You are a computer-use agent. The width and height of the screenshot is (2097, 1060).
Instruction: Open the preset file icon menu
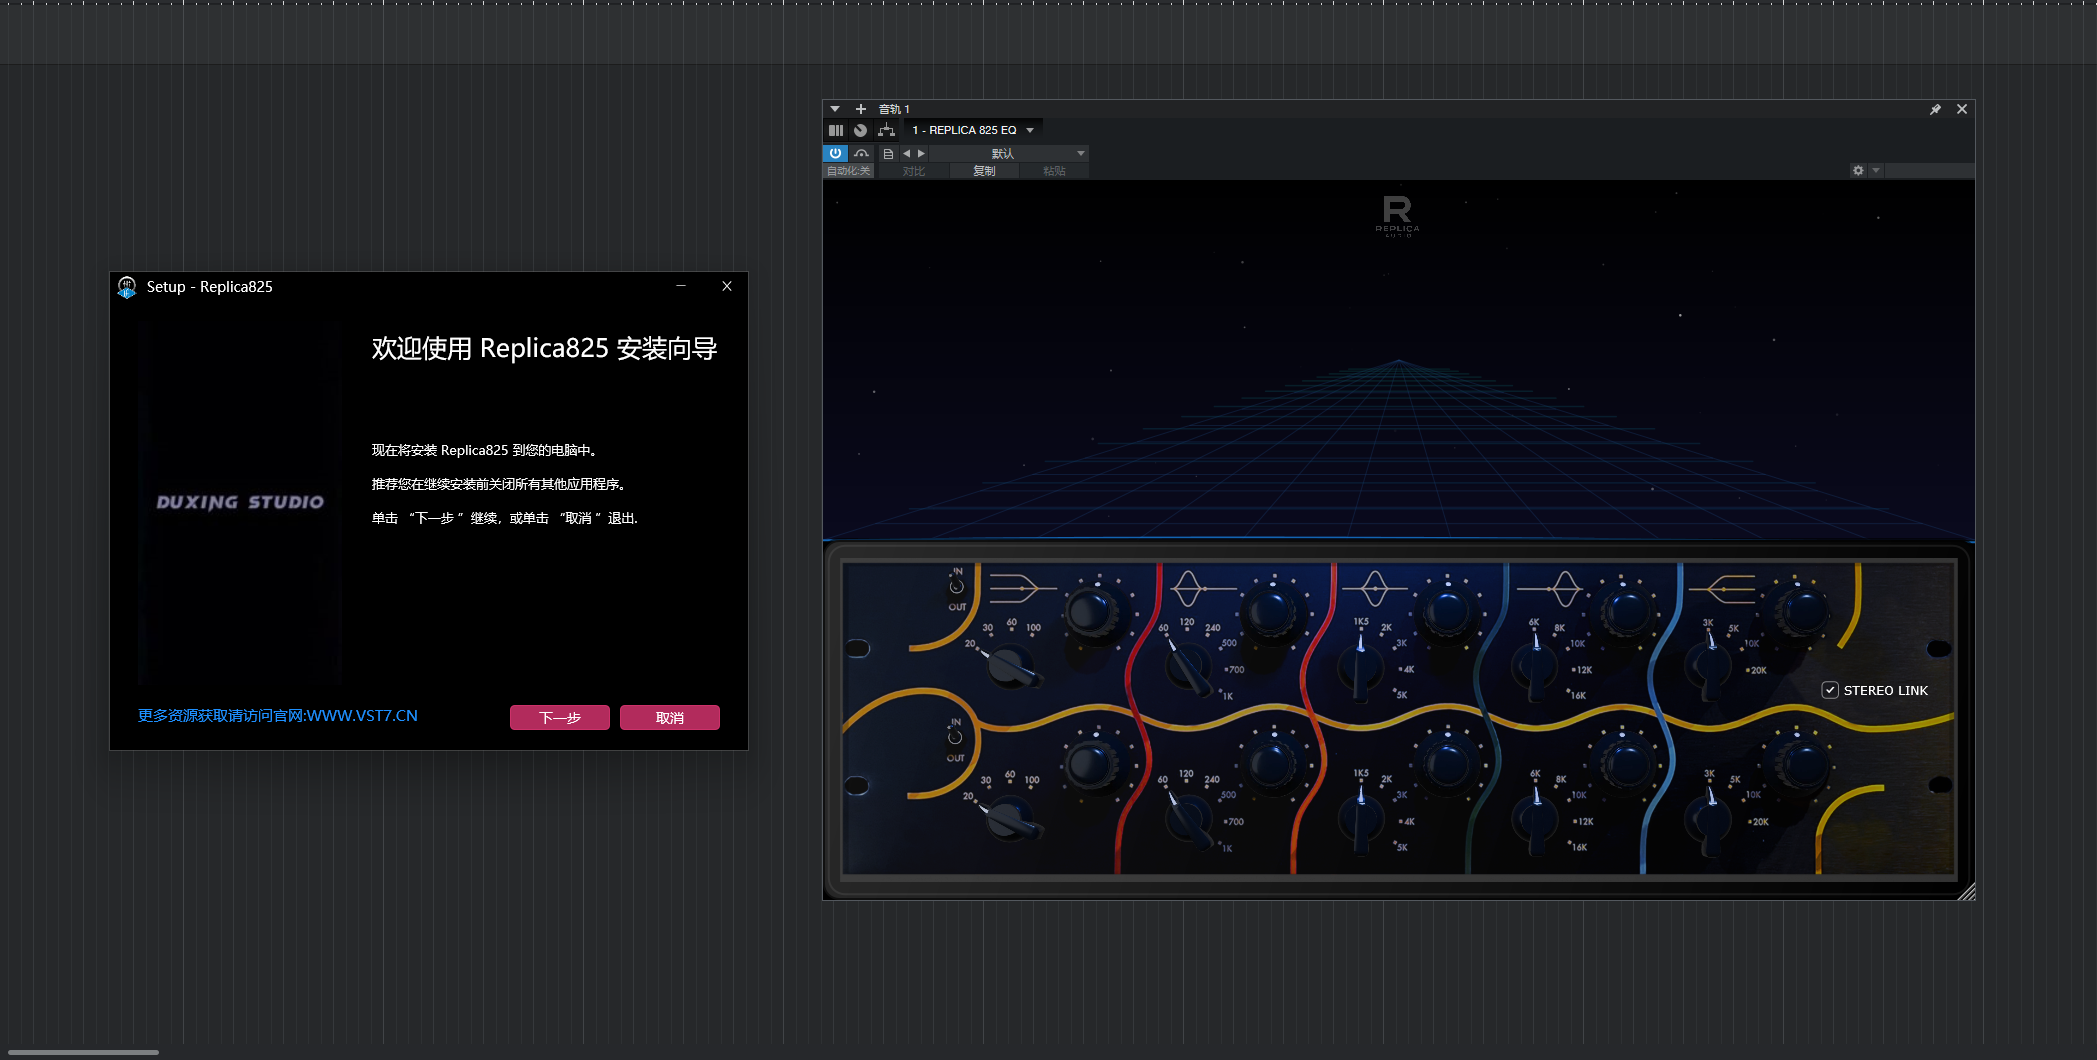(x=888, y=153)
